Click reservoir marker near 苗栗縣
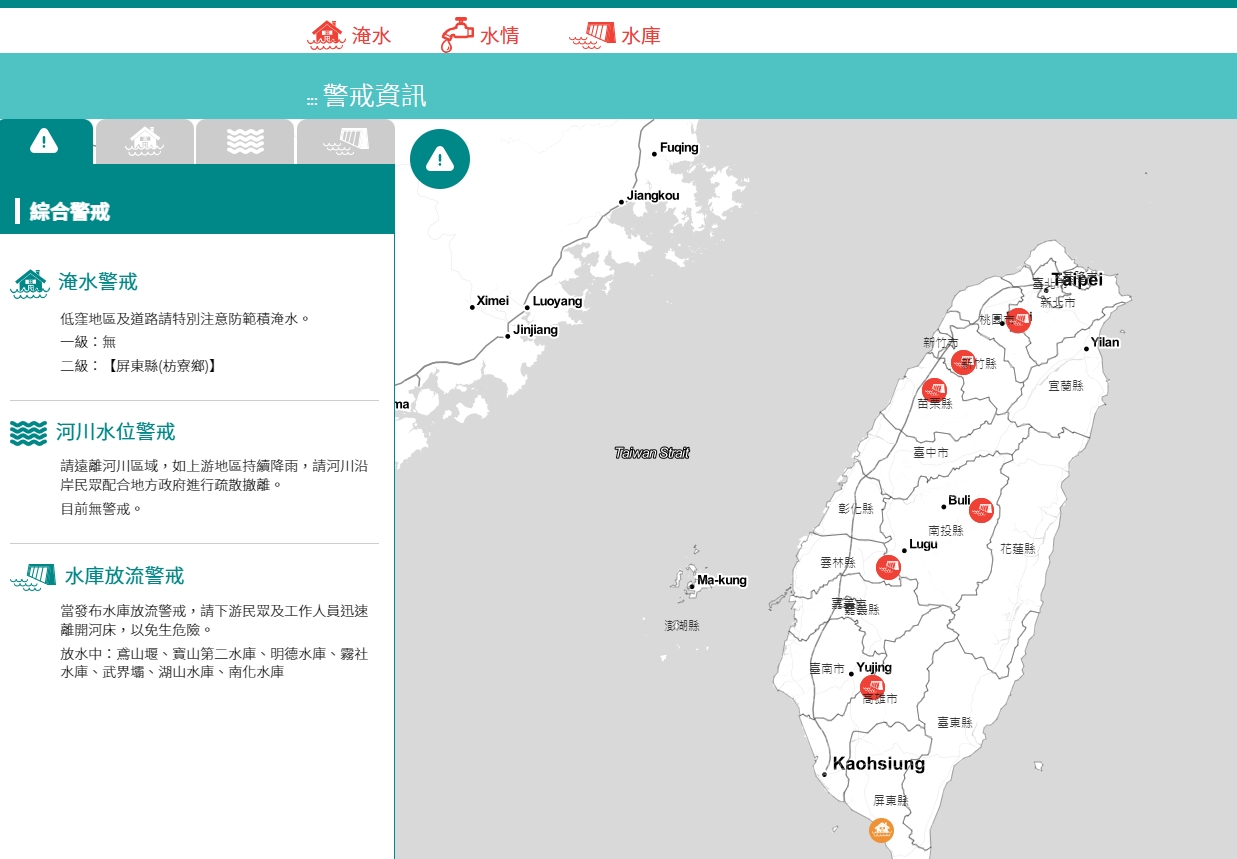 935,390
